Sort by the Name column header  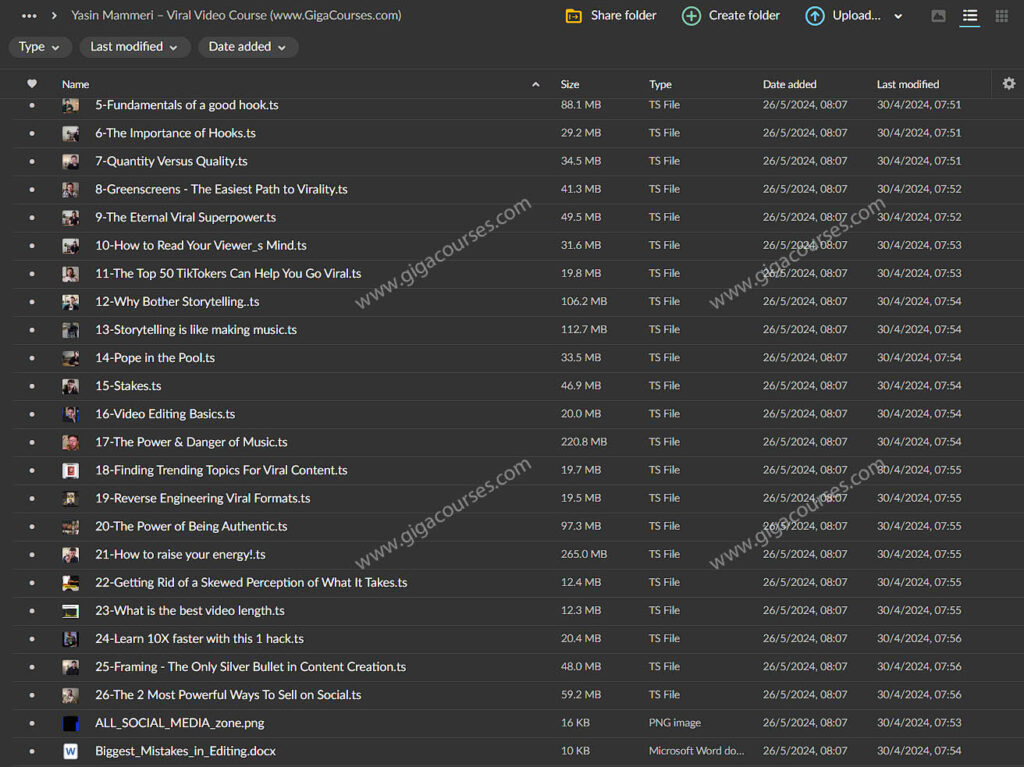[76, 85]
